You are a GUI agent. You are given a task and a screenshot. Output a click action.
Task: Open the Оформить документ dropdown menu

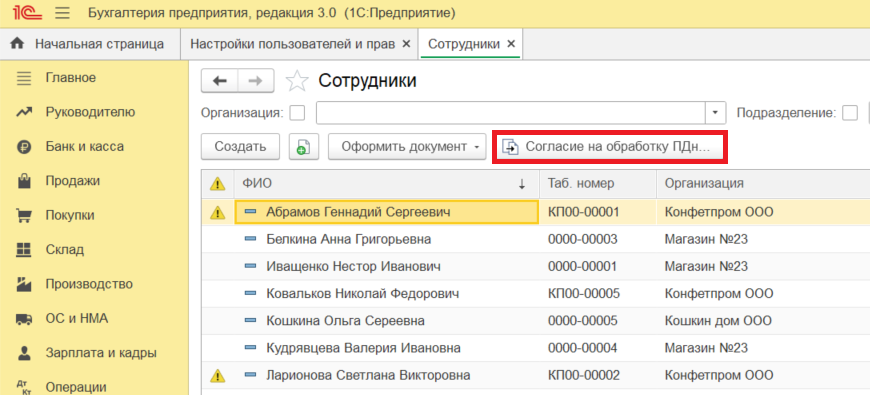coord(407,147)
